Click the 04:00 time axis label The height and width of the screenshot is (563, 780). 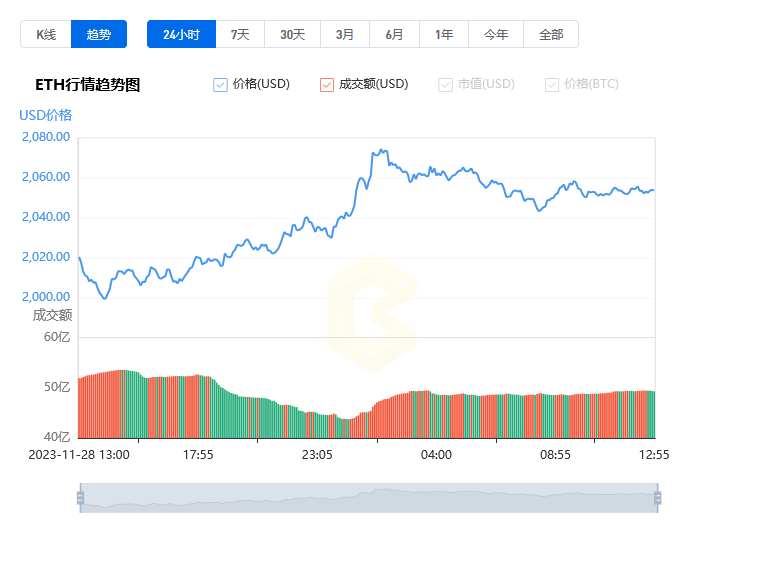point(436,455)
